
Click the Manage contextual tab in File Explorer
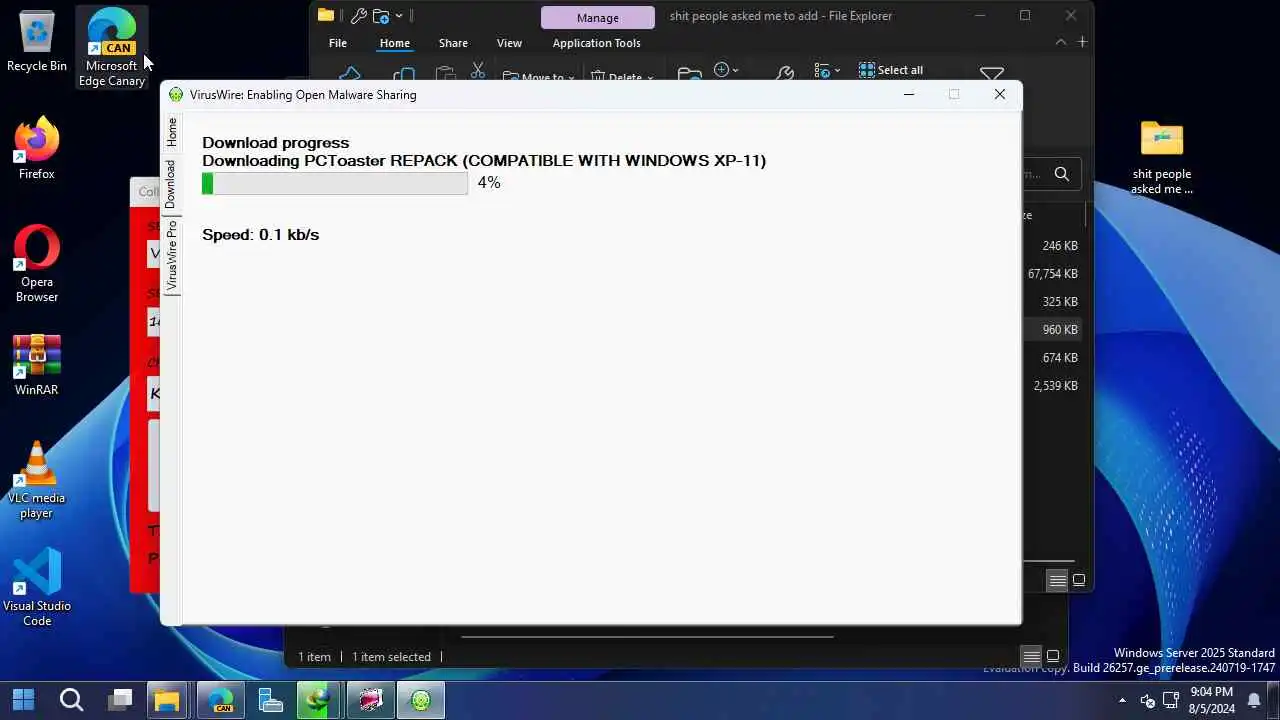pos(598,18)
